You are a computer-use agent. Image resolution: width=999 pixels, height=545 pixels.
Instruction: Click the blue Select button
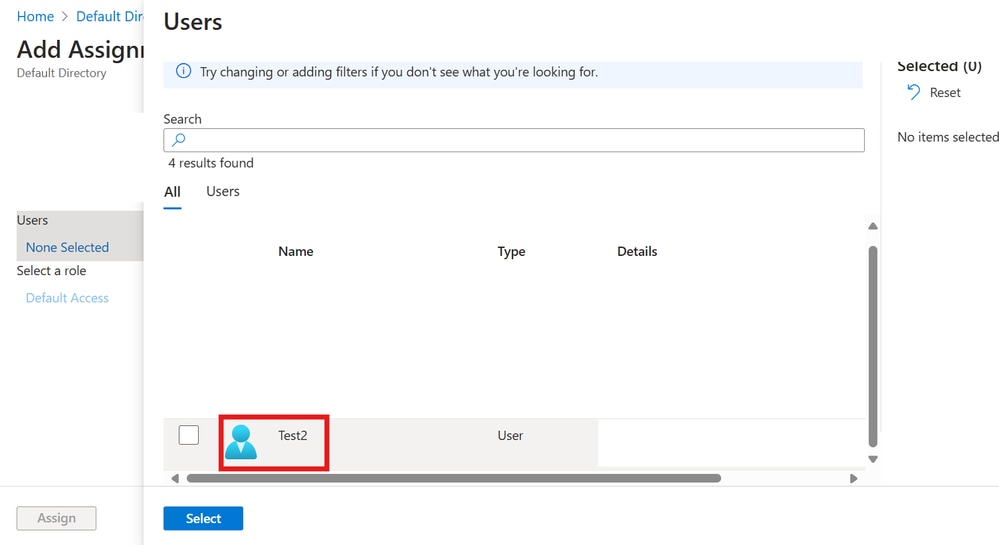point(203,518)
